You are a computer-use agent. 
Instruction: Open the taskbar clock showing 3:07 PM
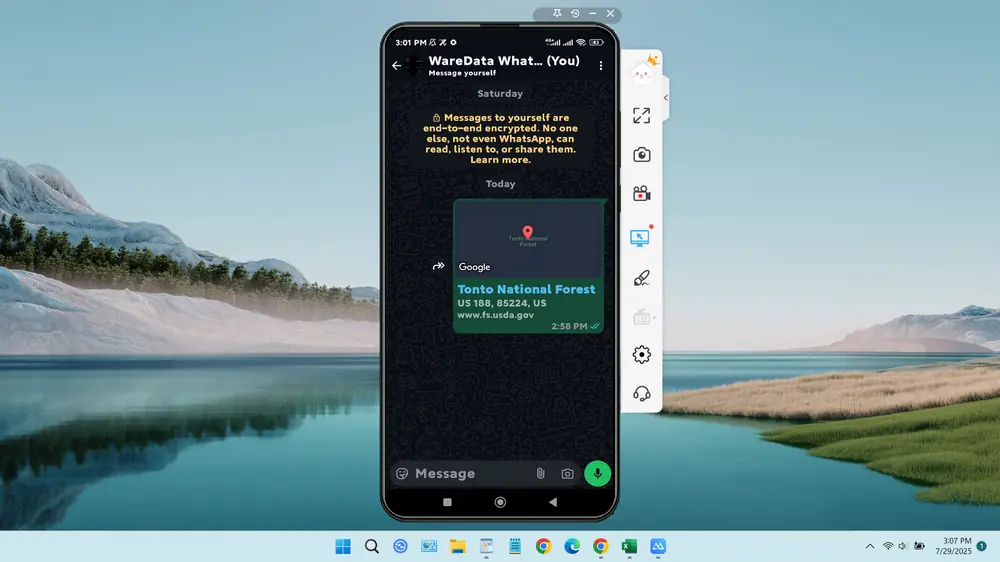point(953,546)
